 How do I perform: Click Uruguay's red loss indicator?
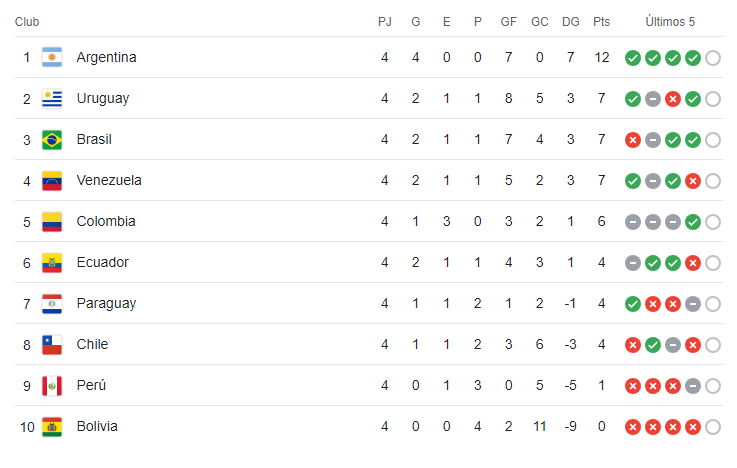[673, 99]
